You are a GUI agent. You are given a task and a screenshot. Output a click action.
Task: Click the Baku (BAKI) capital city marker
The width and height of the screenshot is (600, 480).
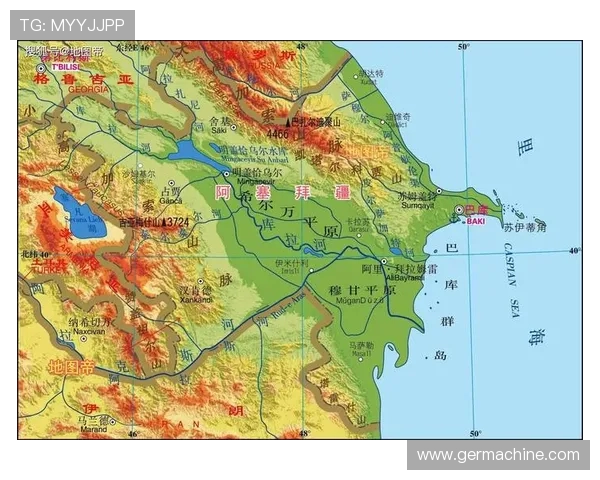[460, 210]
